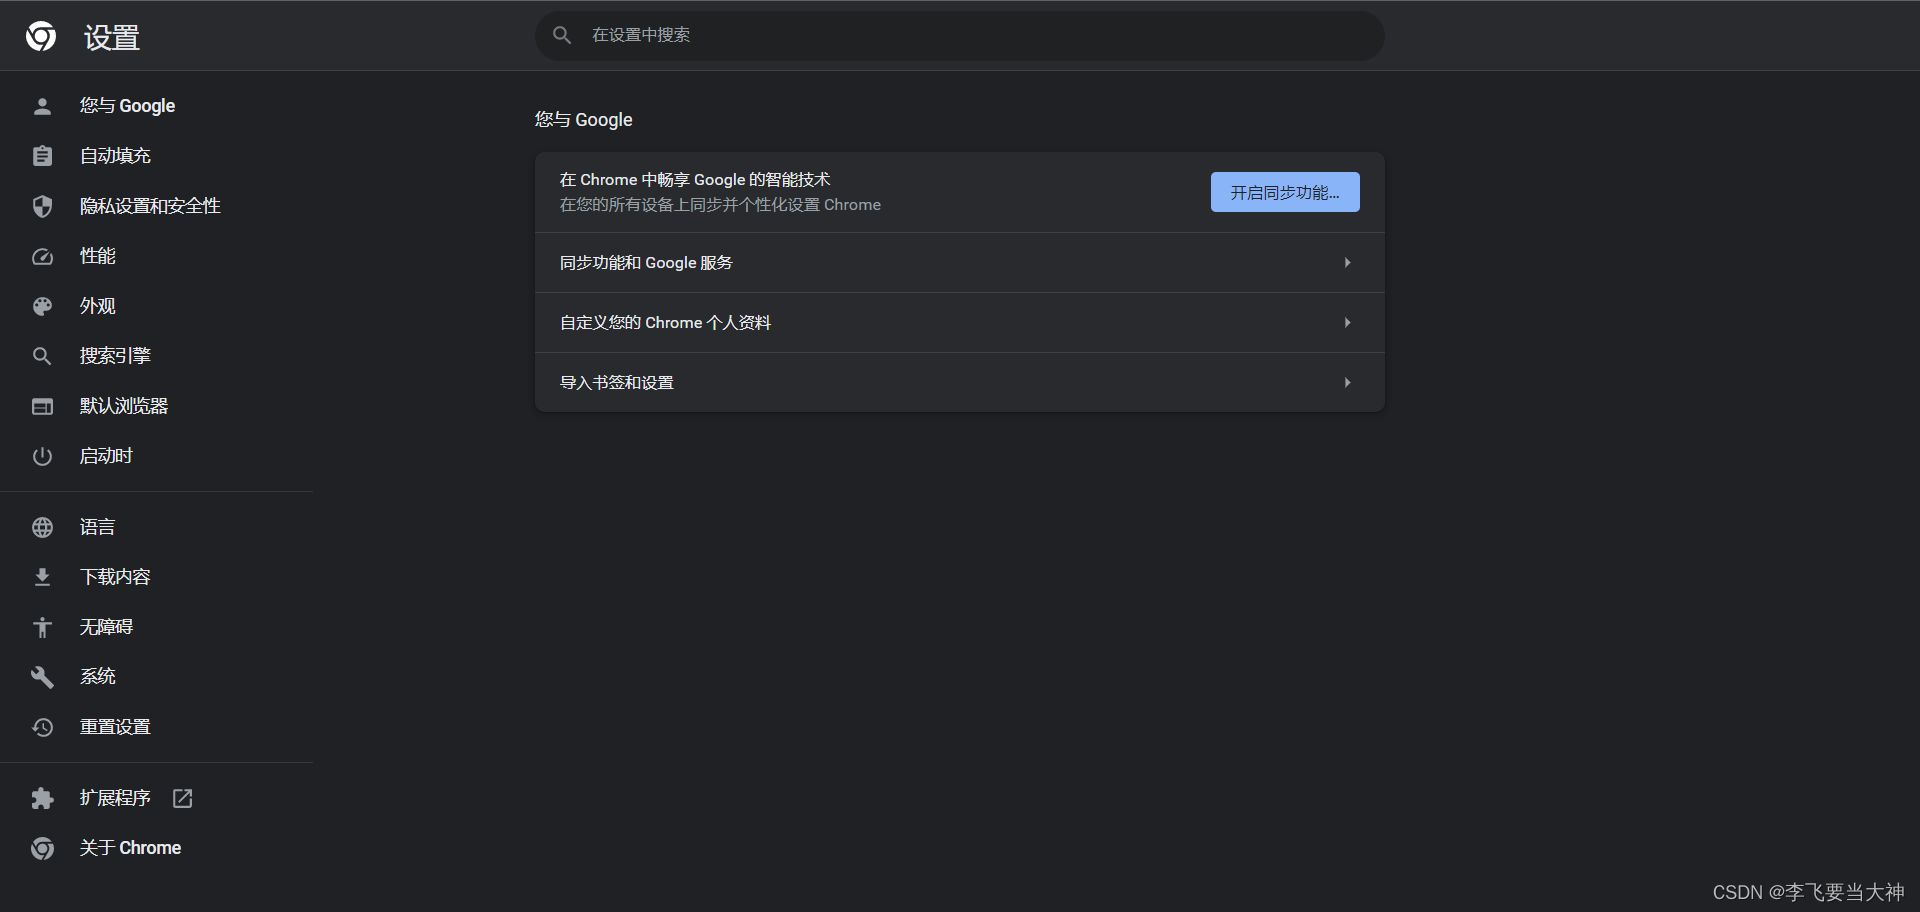Select the 下载内容 download icon

point(42,576)
